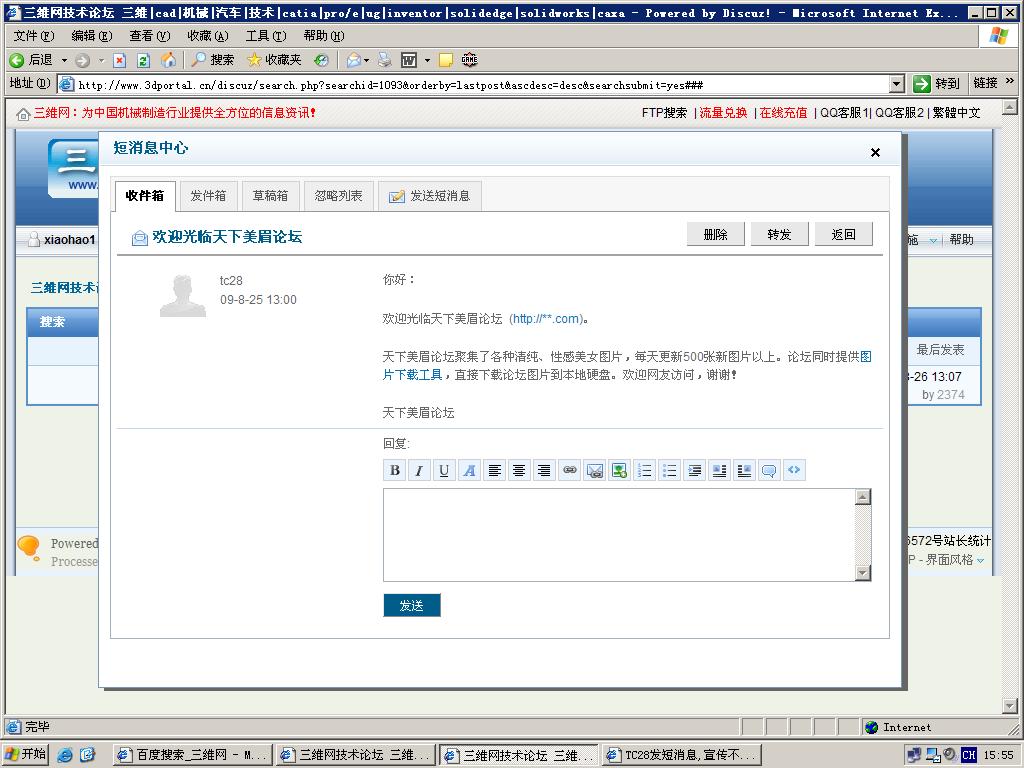1024x768 pixels.
Task: Click the 返回 return button
Action: coord(844,234)
